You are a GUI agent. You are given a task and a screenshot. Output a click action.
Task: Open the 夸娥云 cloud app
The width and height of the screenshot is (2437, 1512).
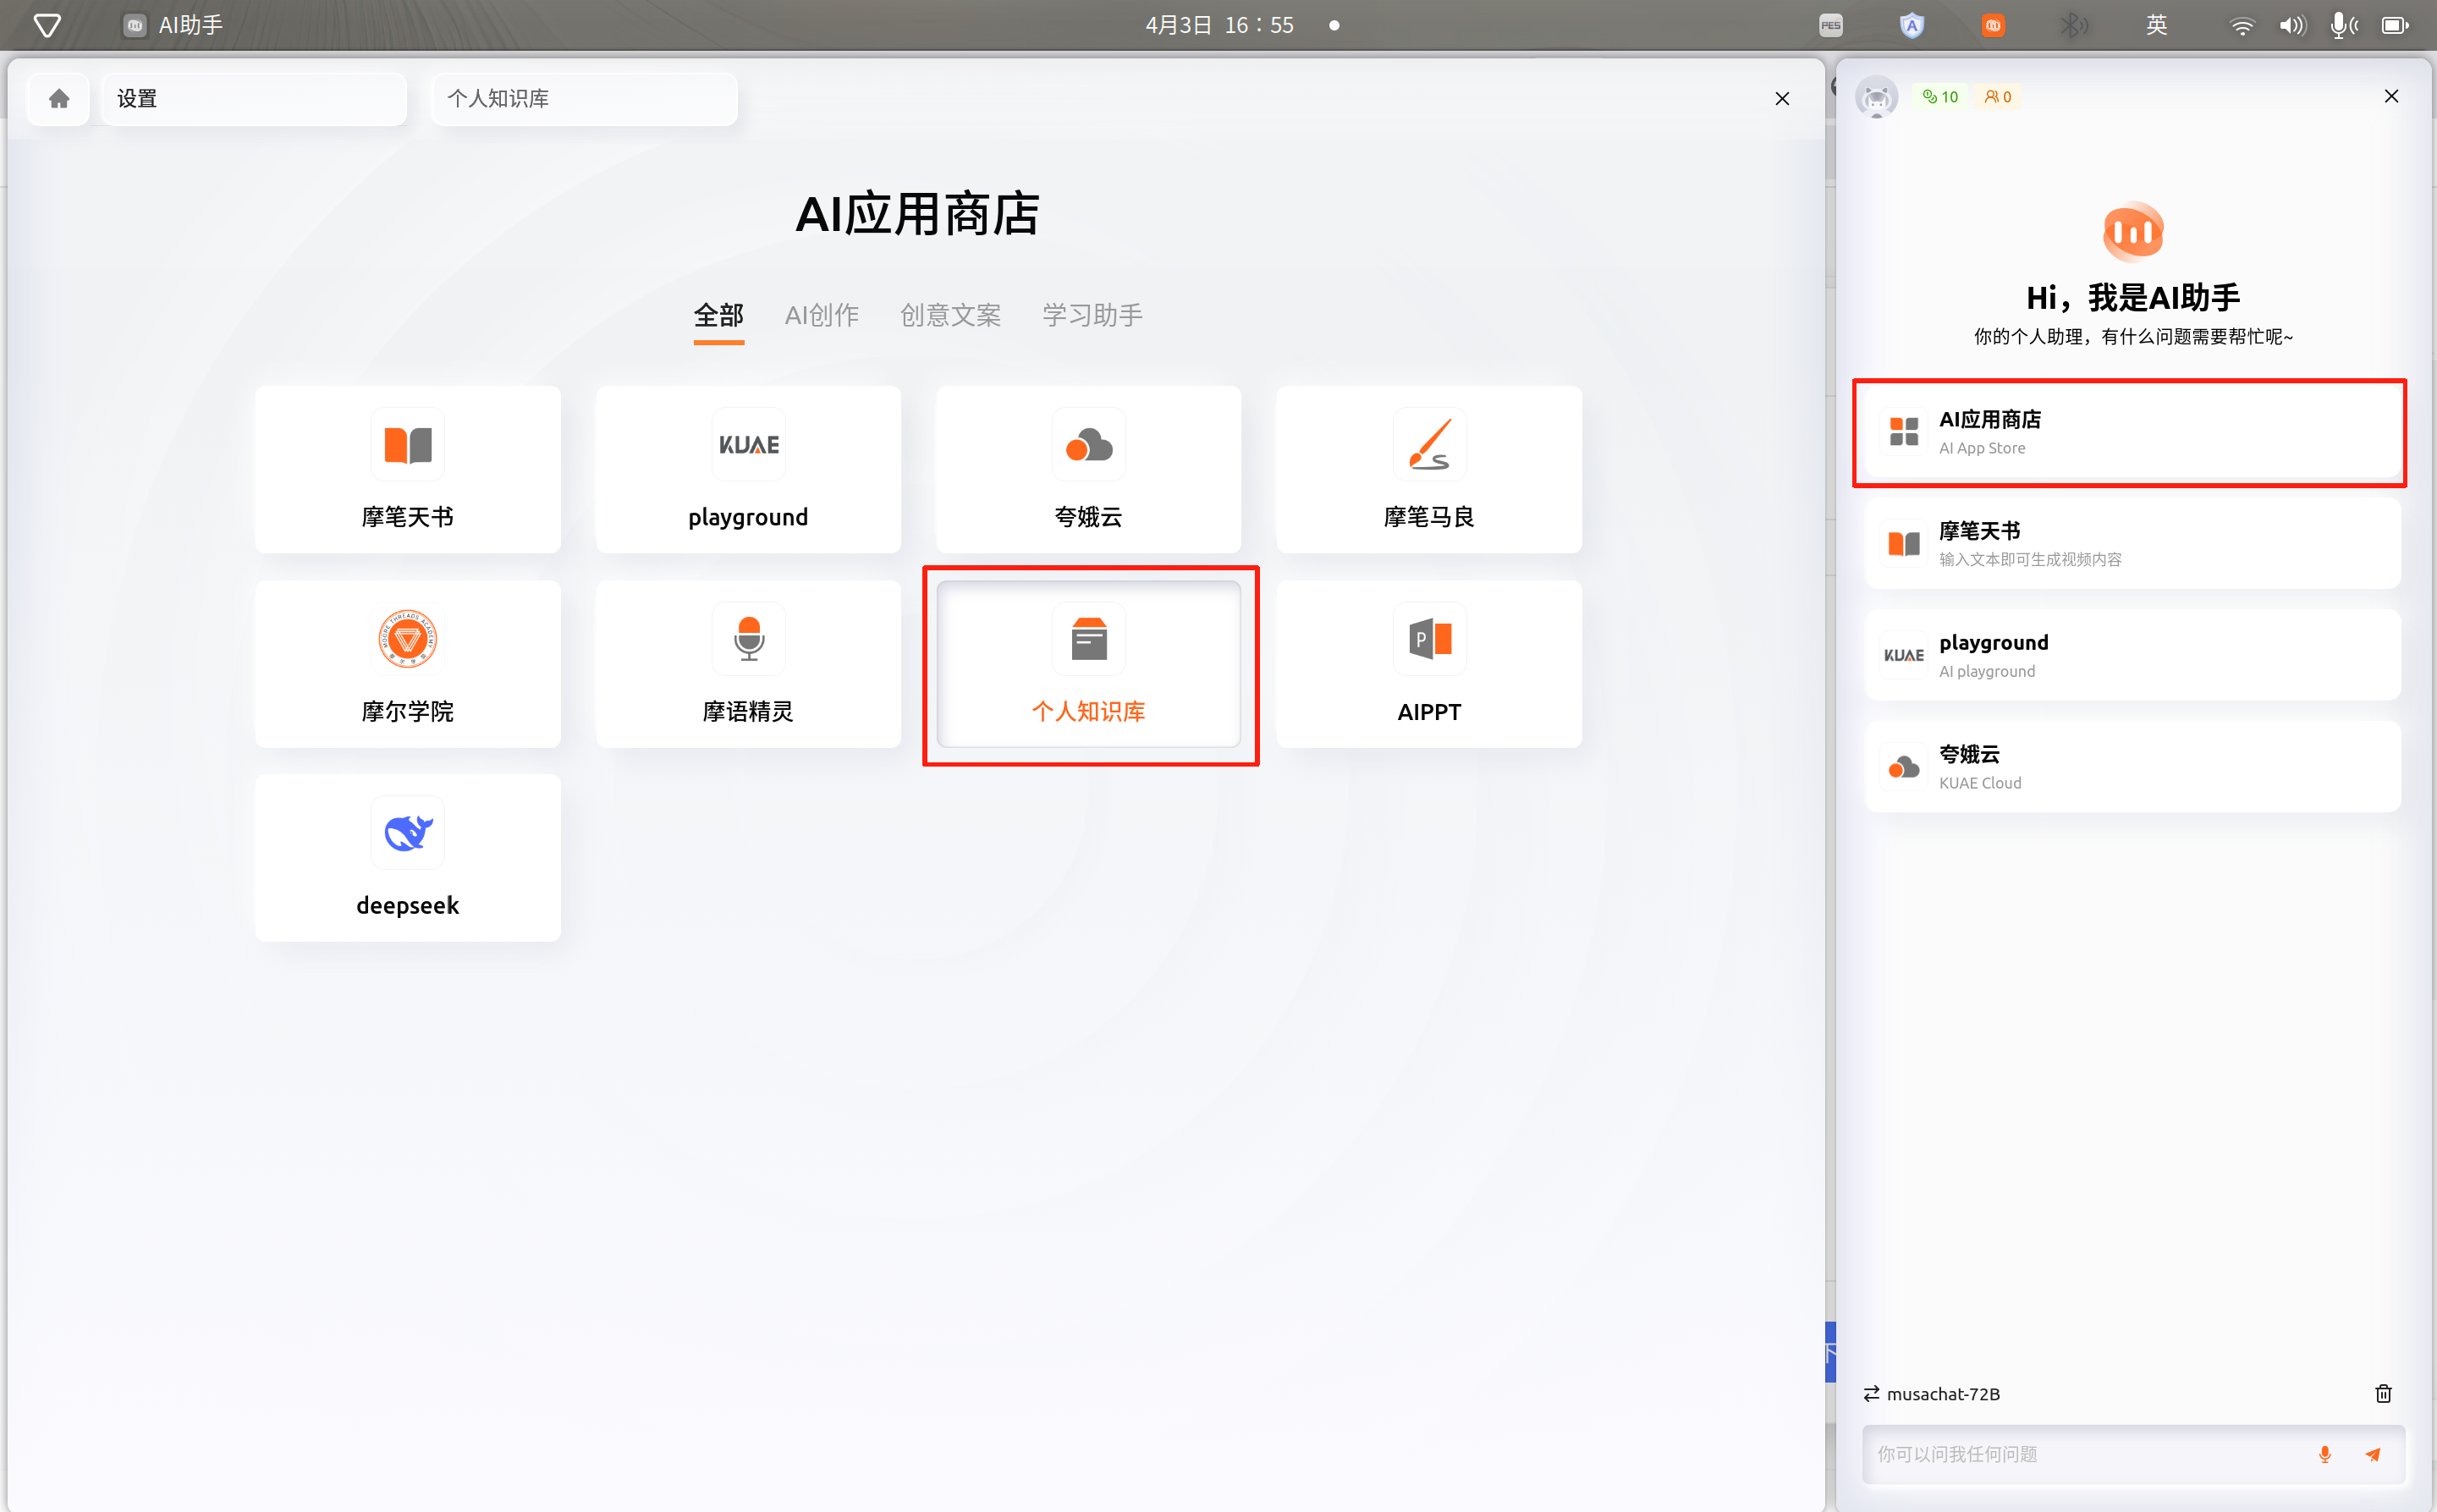[x=1087, y=468]
